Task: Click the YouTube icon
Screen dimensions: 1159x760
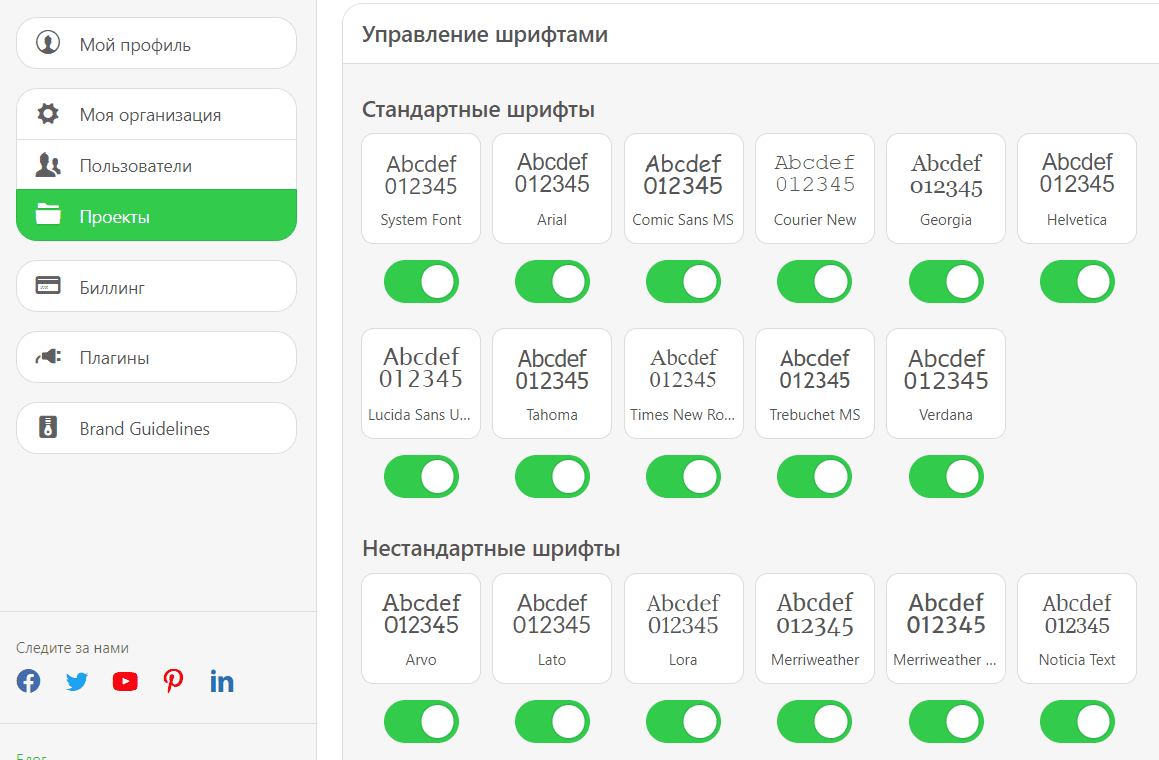Action: point(125,682)
